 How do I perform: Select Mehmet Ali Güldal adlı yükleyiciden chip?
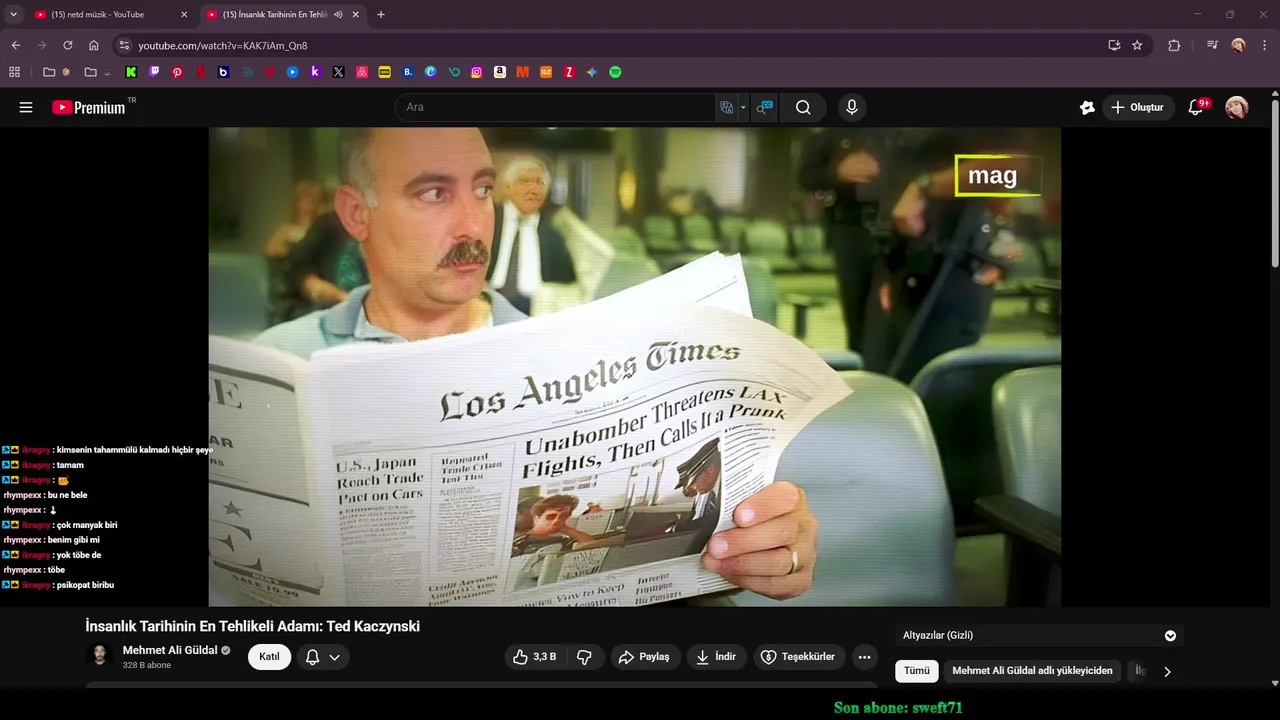[x=1032, y=671]
